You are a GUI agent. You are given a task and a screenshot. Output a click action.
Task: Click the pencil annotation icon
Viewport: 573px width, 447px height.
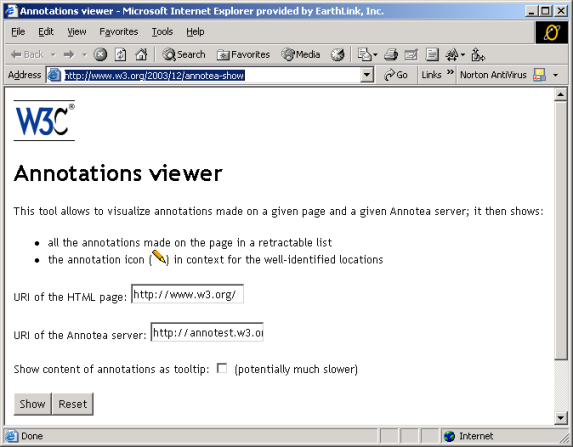pyautogui.click(x=159, y=258)
